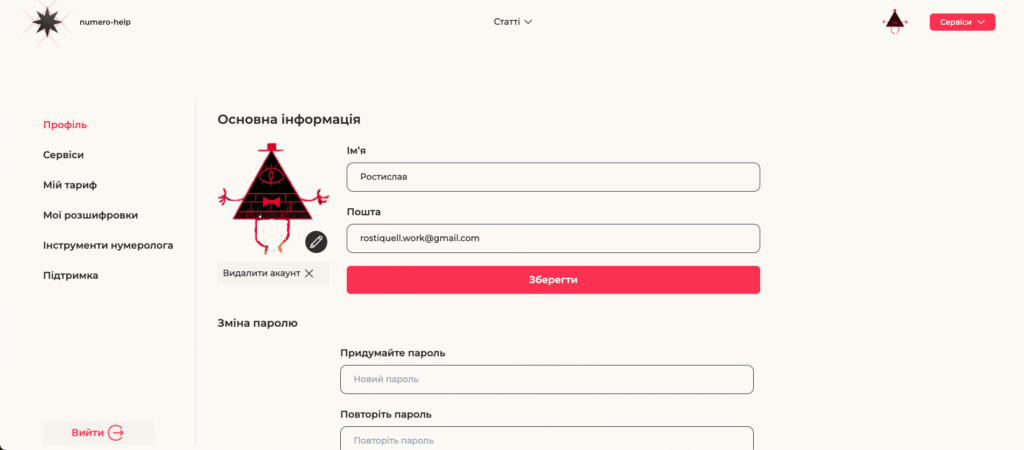This screenshot has height=450, width=1024.
Task: Select Профіль in the sidebar
Action: [x=65, y=125]
